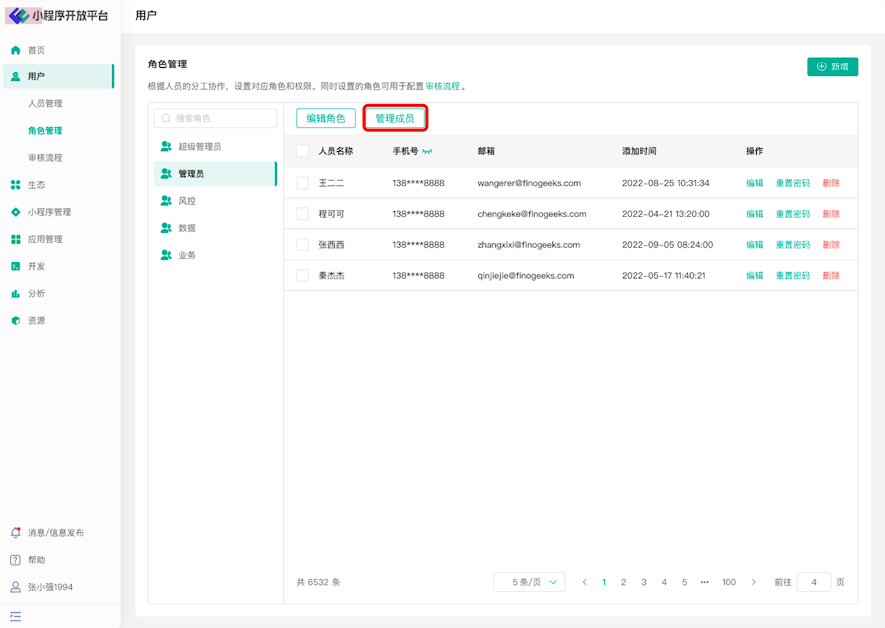Collapse sidebar using bottom menu icon
Image resolution: width=885 pixels, height=628 pixels.
pyautogui.click(x=16, y=616)
